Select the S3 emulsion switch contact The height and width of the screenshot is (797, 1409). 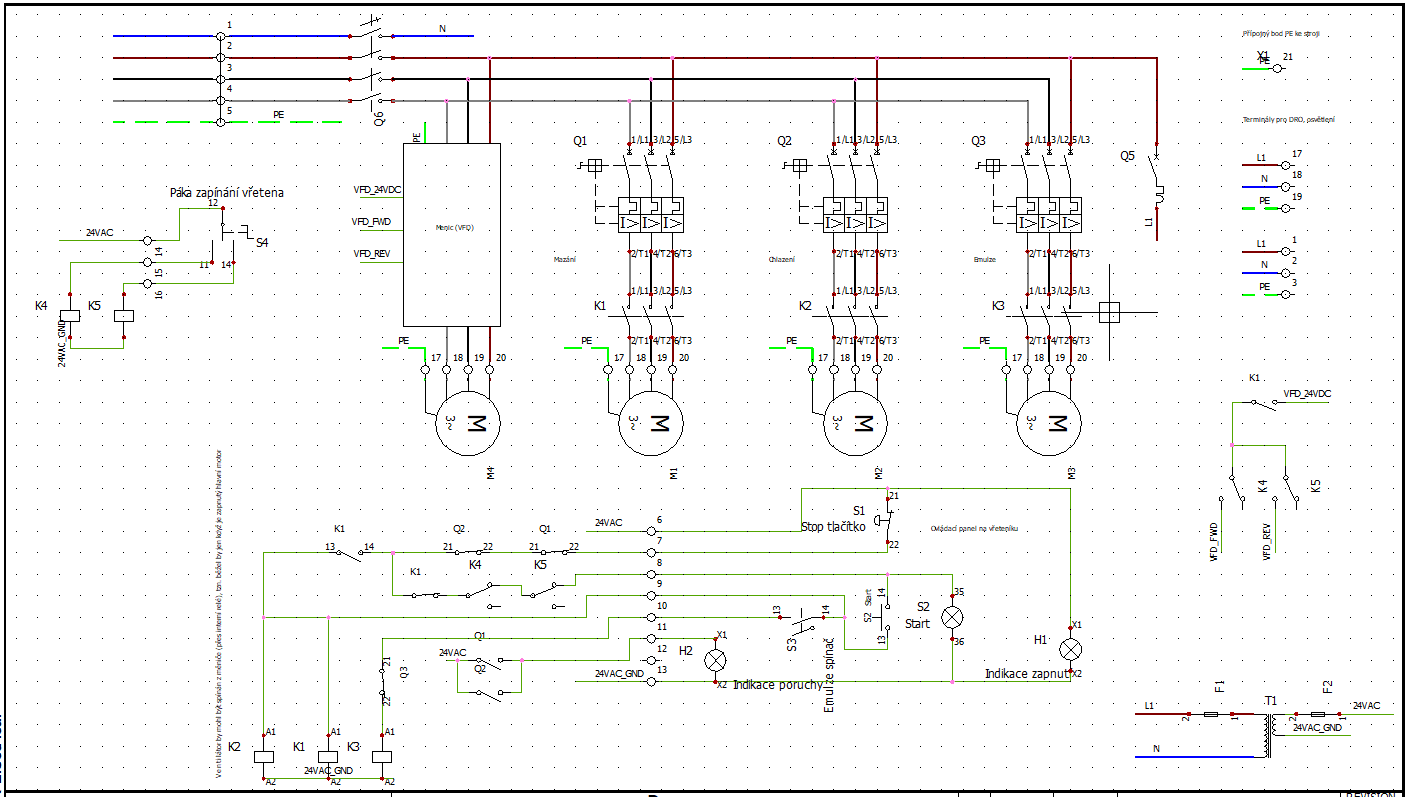pos(803,623)
